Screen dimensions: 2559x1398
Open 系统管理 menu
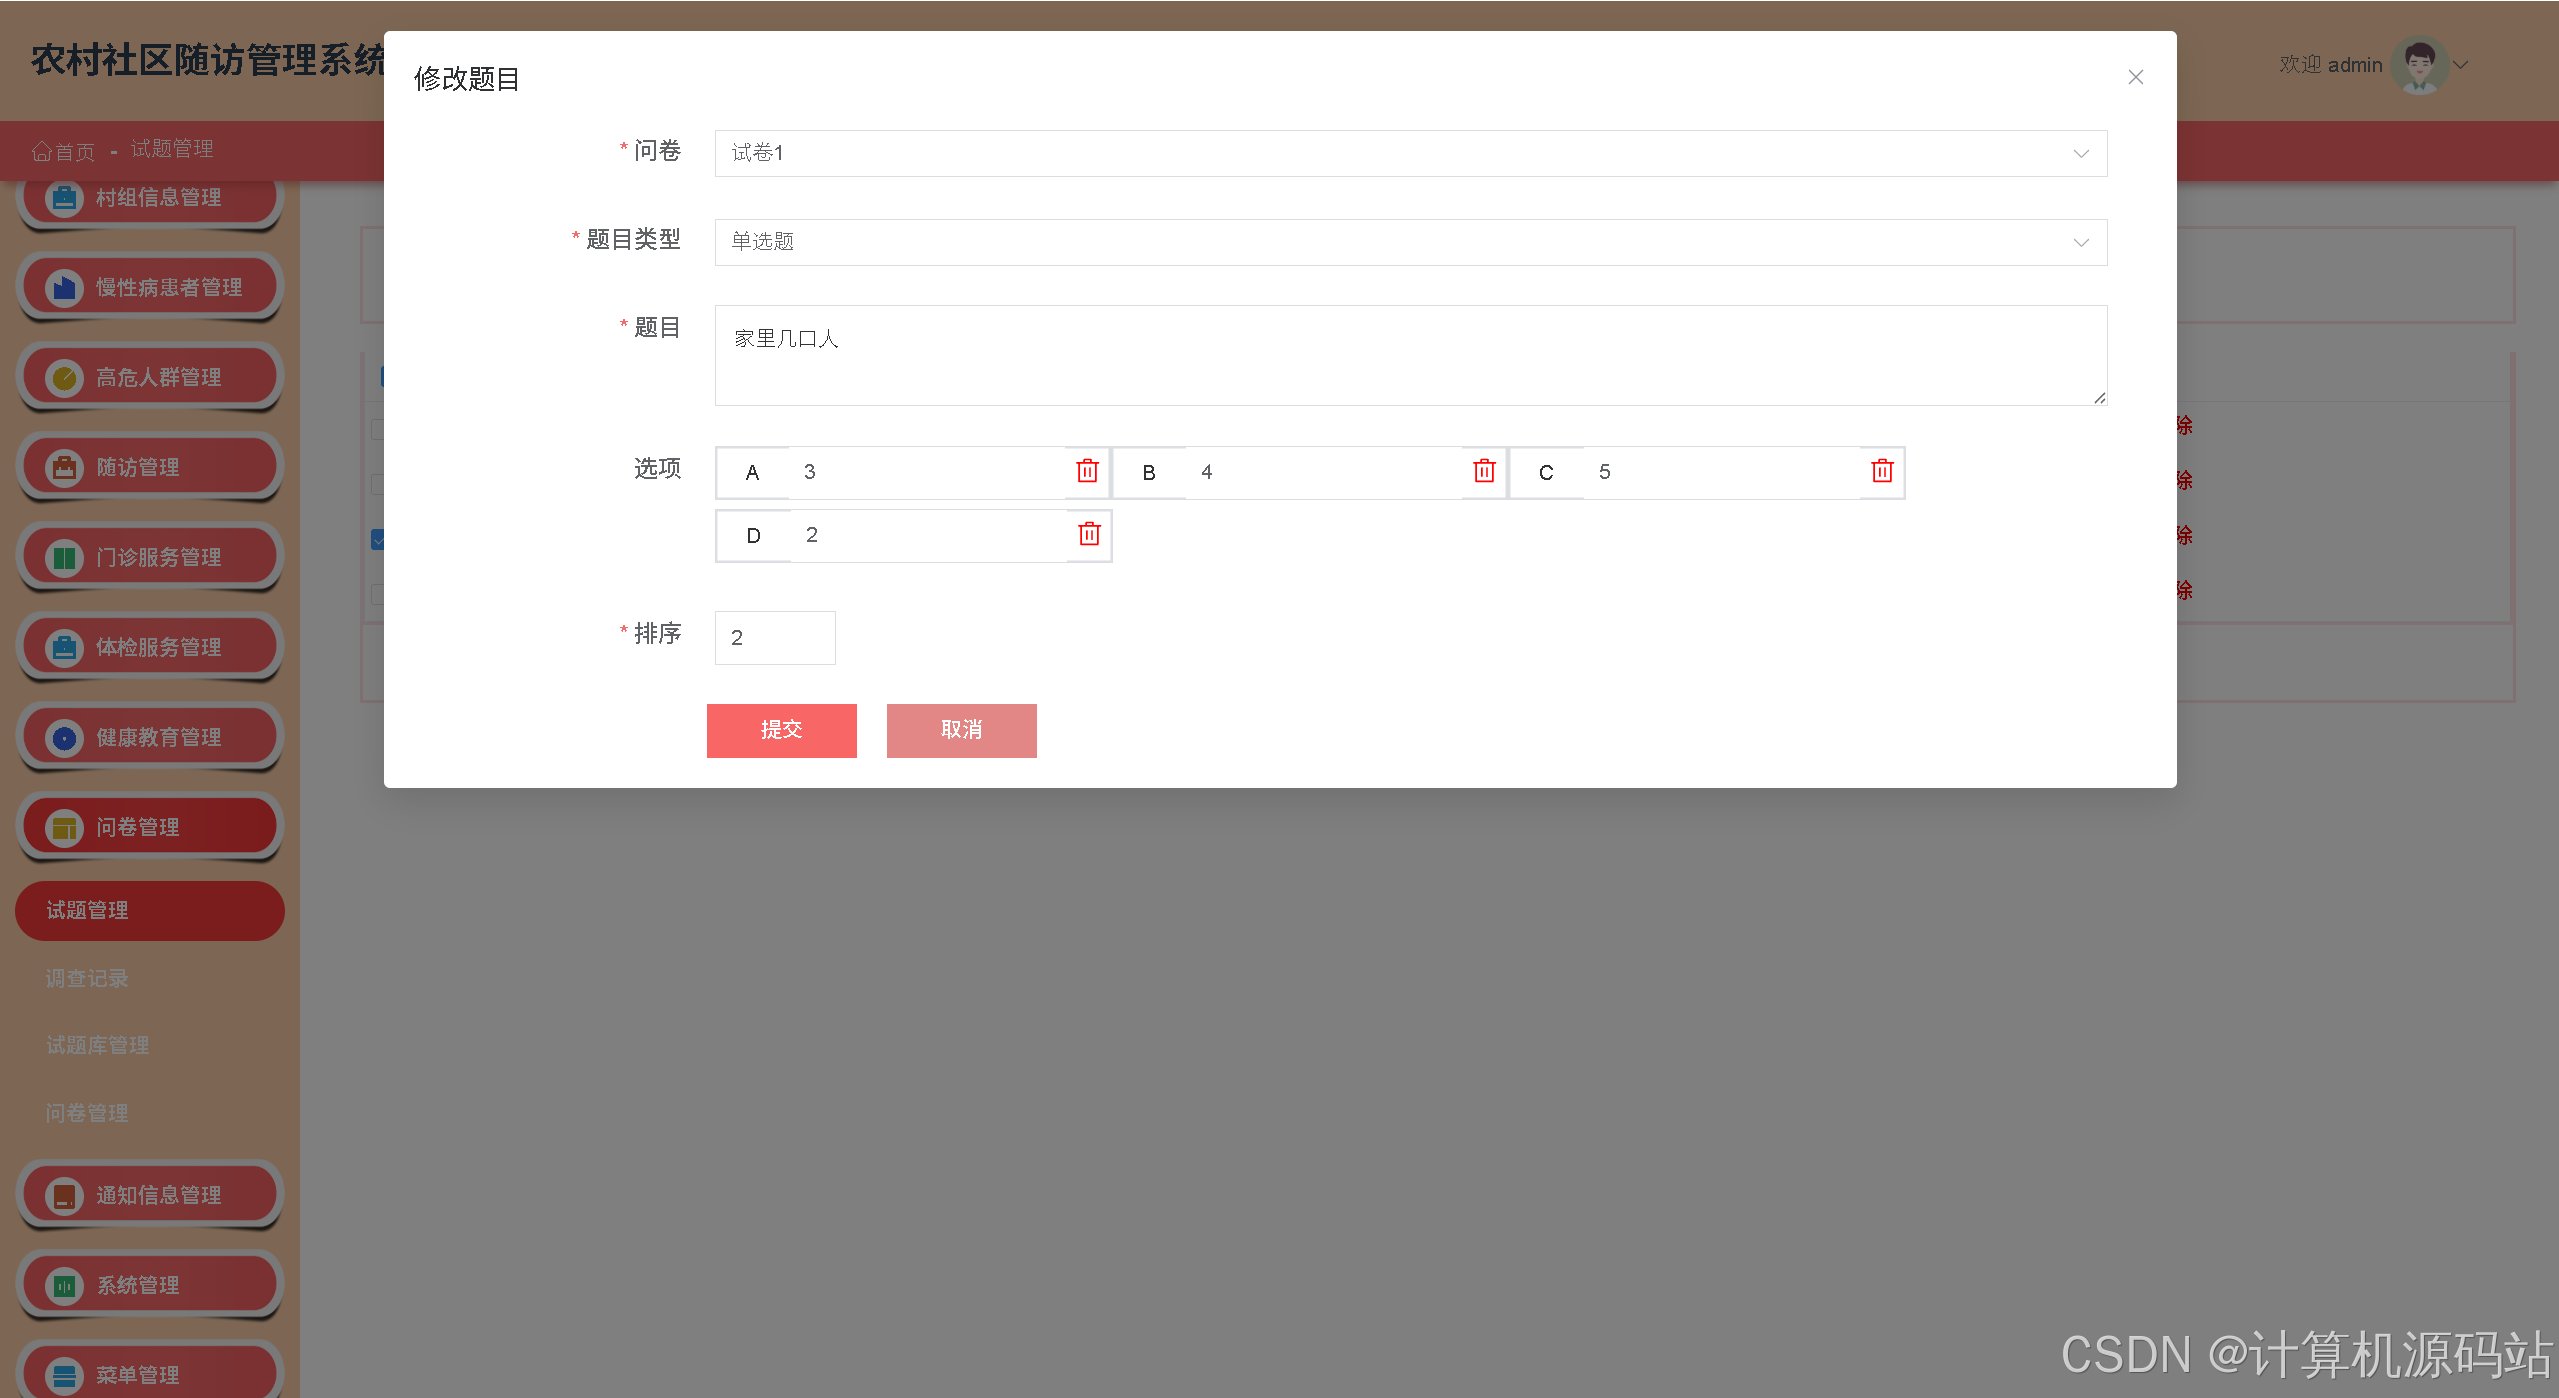pyautogui.click(x=150, y=1286)
